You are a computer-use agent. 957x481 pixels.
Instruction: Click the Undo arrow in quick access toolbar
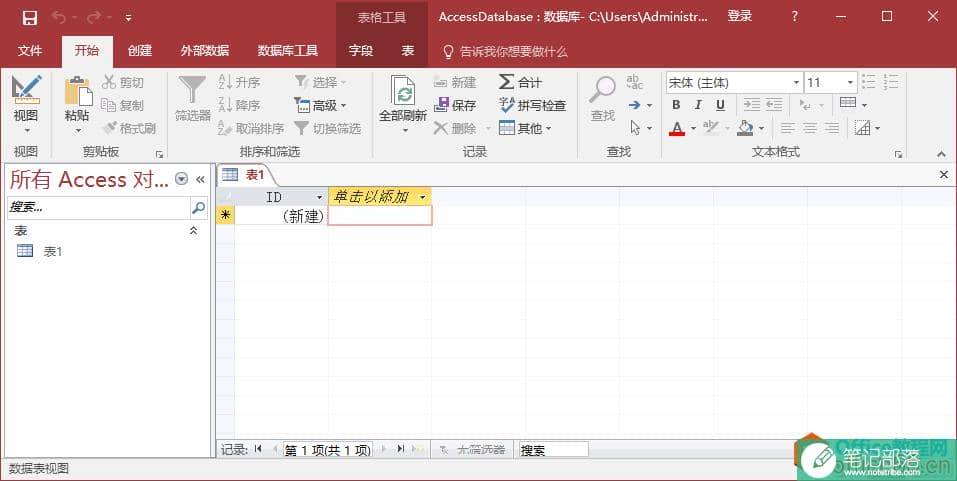[59, 18]
